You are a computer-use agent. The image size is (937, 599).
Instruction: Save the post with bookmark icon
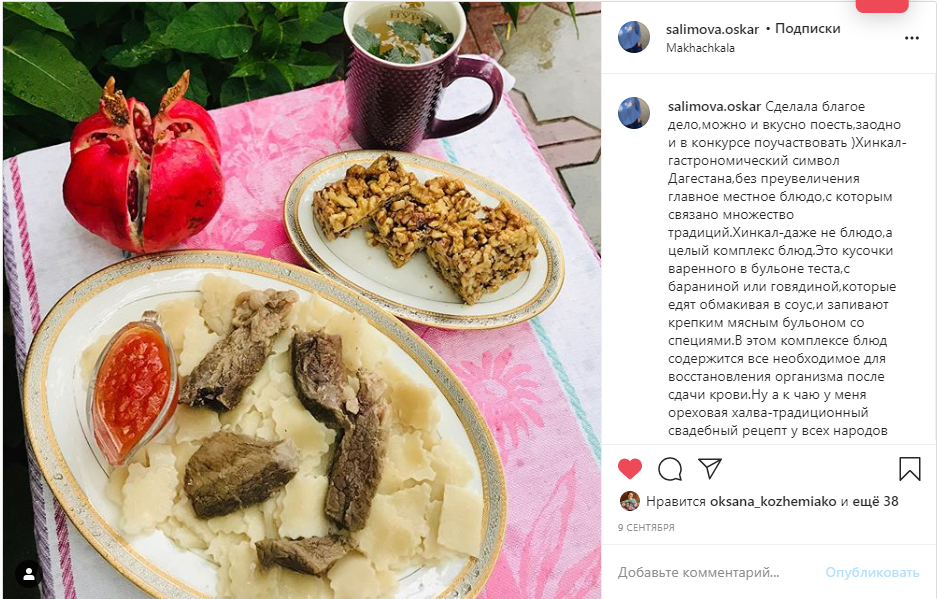click(x=910, y=469)
